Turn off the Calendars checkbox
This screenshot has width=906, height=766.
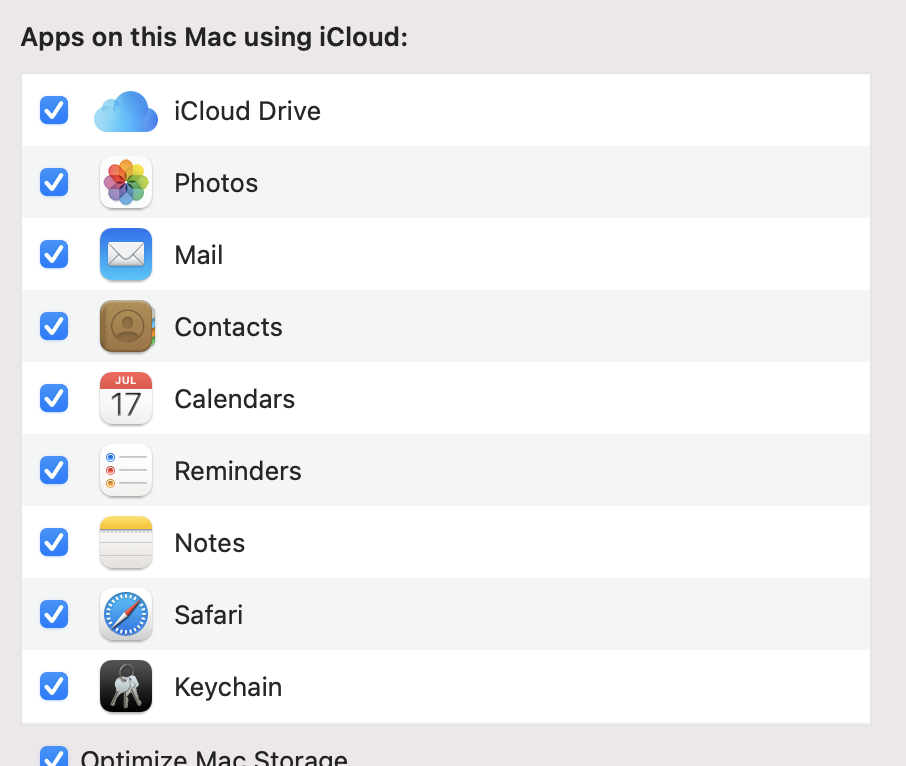[54, 399]
